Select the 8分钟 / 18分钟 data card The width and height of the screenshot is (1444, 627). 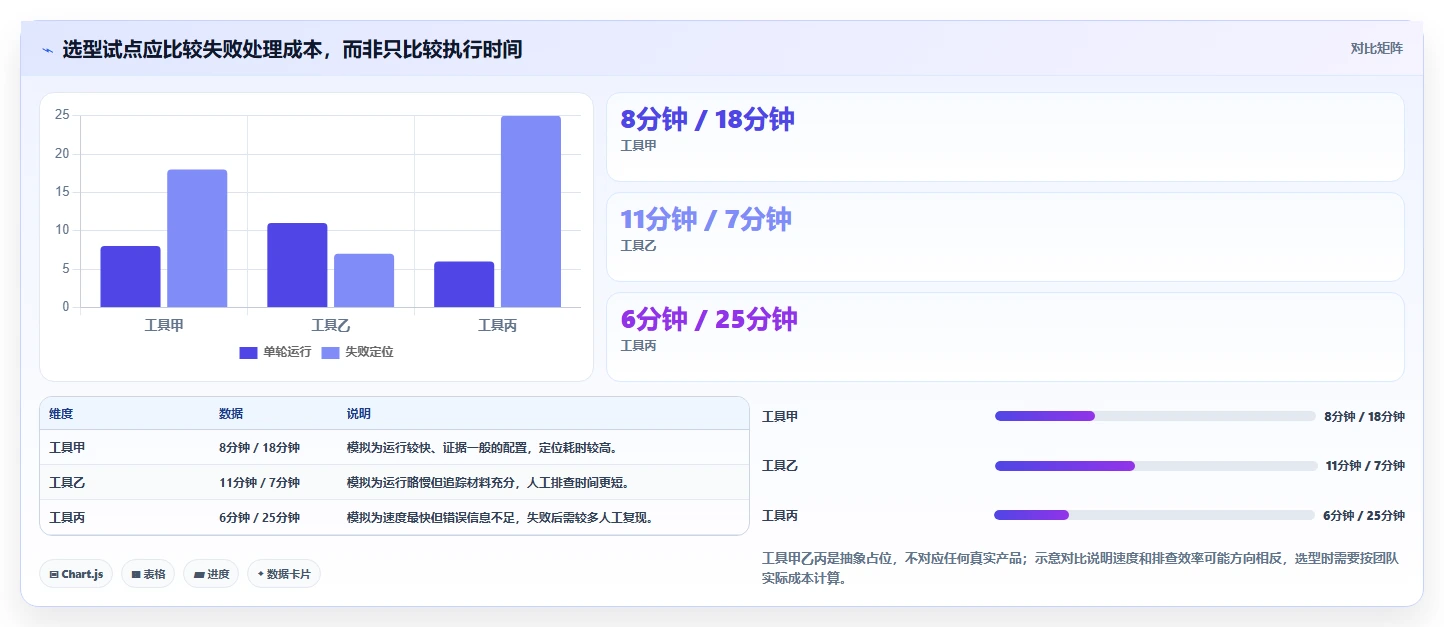1005,137
